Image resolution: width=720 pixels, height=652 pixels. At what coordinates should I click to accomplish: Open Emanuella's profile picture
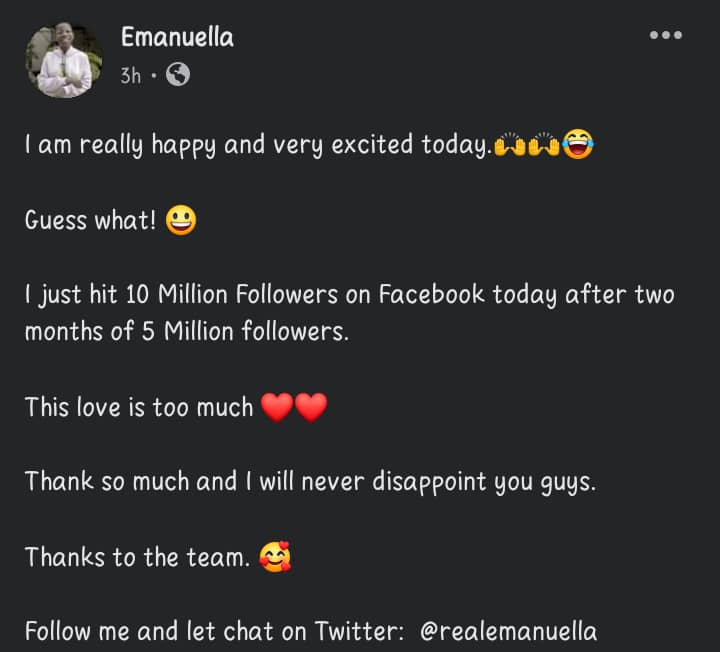pos(64,59)
